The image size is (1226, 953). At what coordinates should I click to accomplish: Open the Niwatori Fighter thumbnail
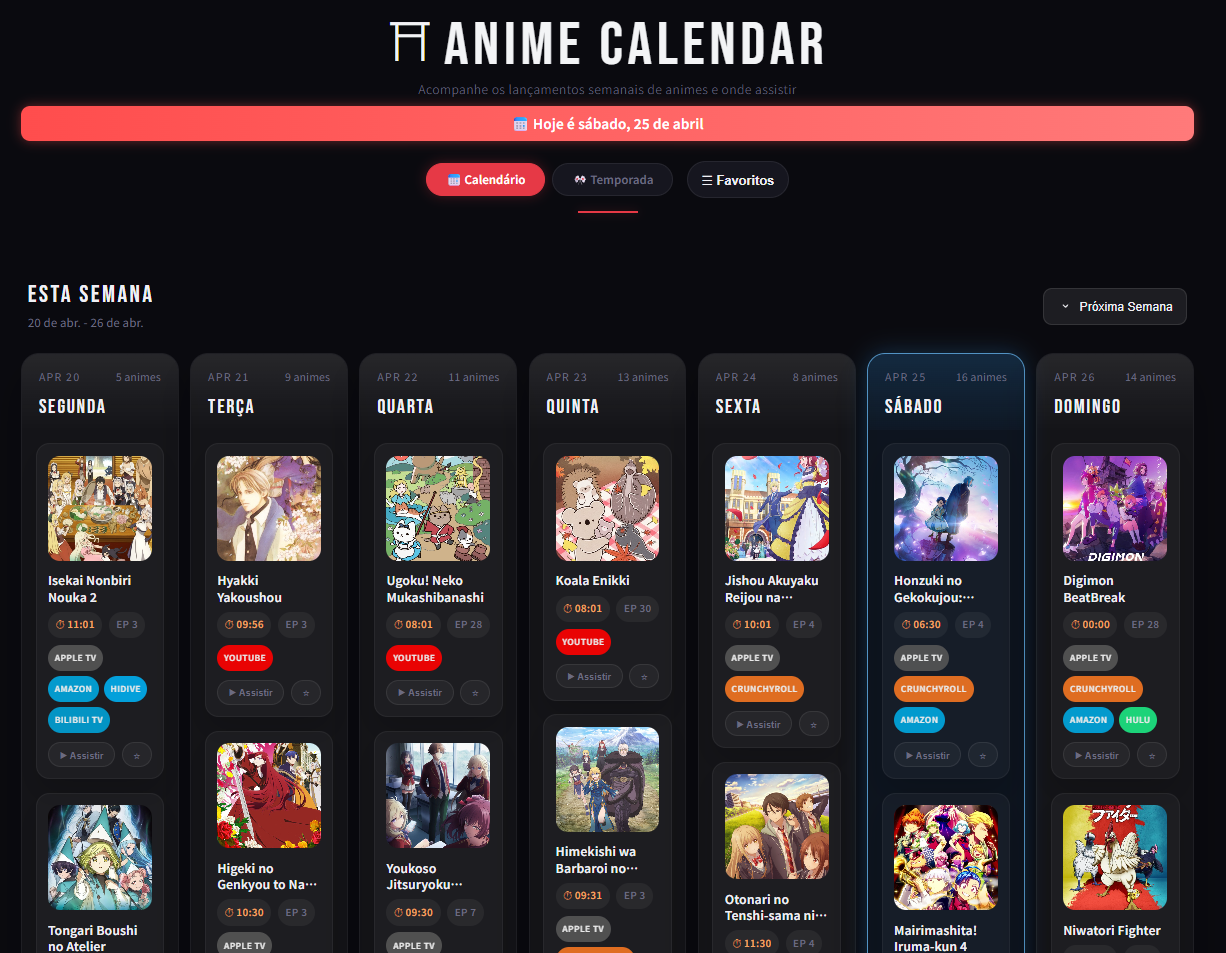1115,858
